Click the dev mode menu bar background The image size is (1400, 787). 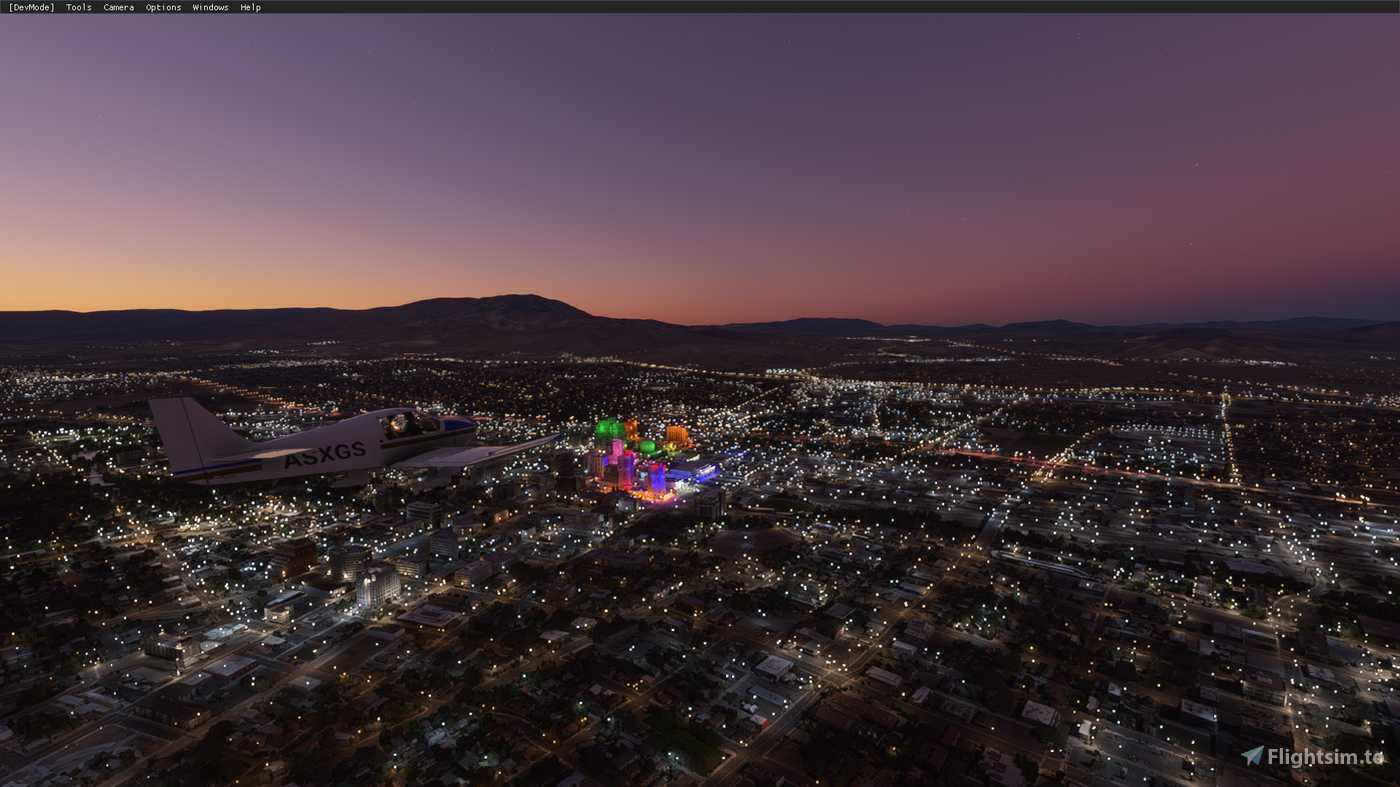[x=700, y=6]
